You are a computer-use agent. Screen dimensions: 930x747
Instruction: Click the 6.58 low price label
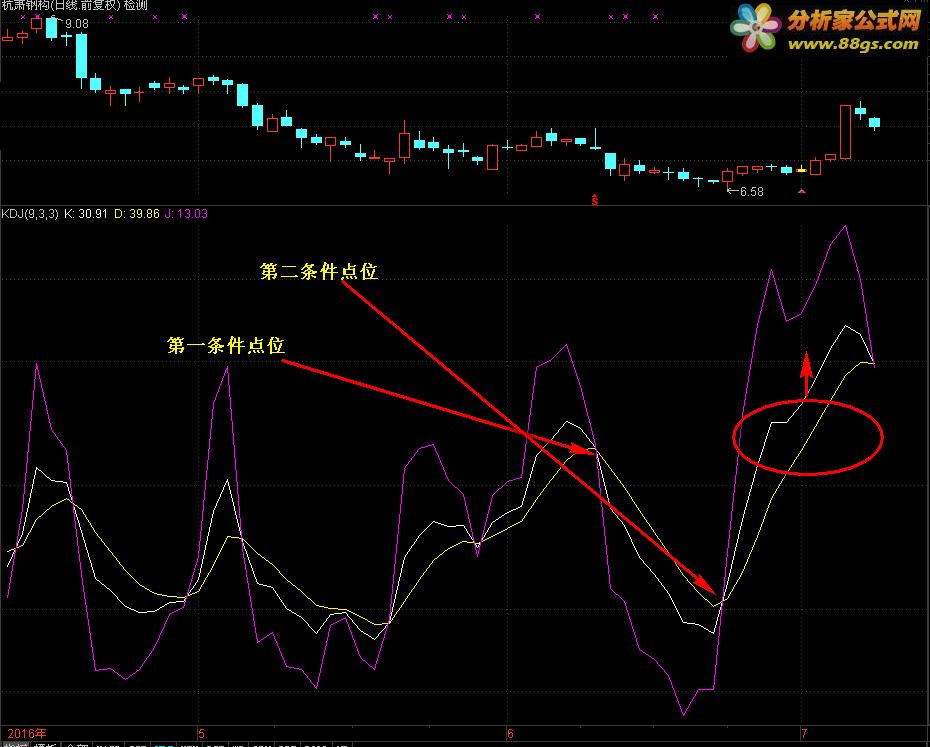click(x=751, y=192)
